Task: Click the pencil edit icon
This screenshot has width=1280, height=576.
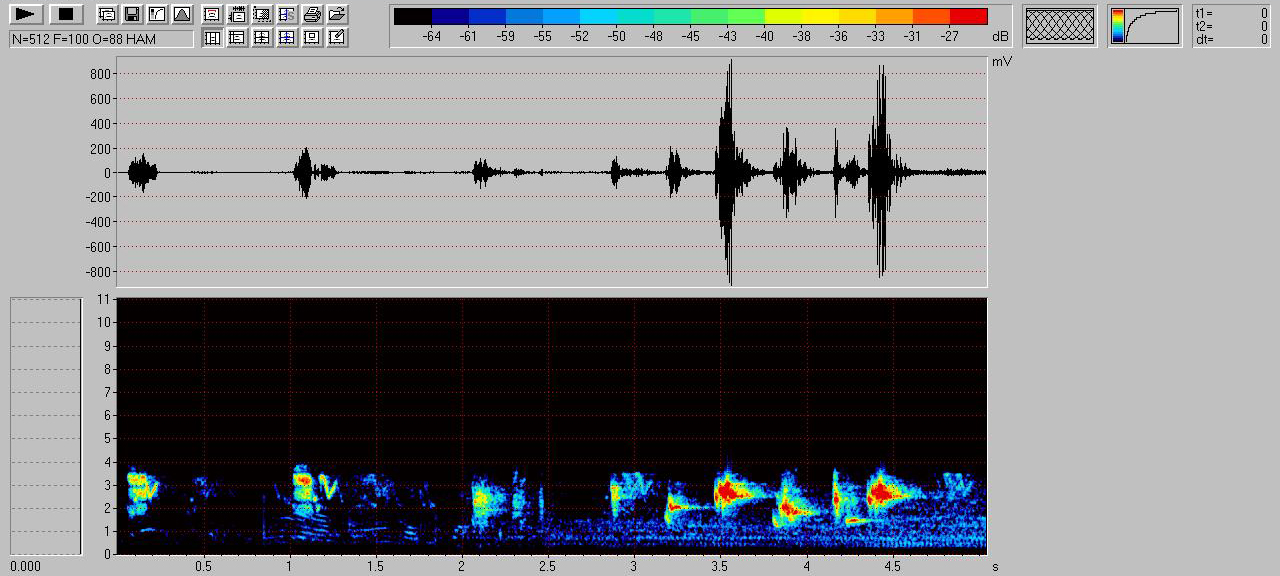Action: coord(337,38)
